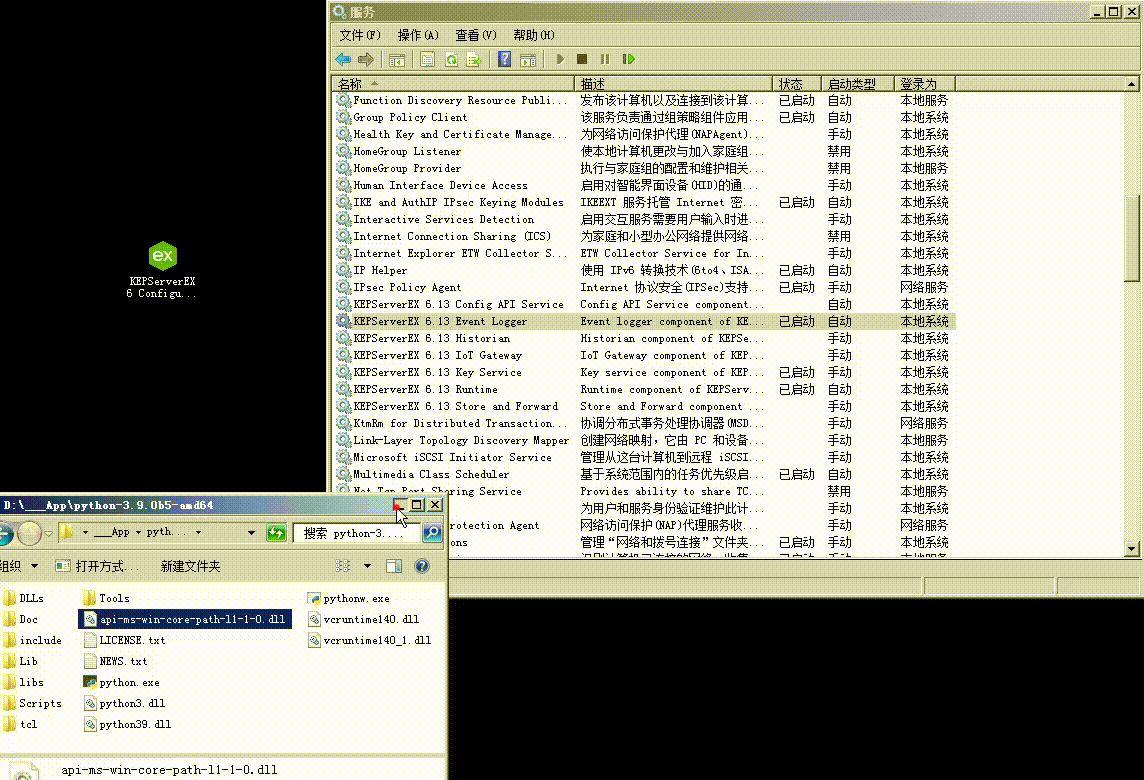This screenshot has height=780, width=1144.
Task: Select the python3.dll file
Action: point(125,703)
